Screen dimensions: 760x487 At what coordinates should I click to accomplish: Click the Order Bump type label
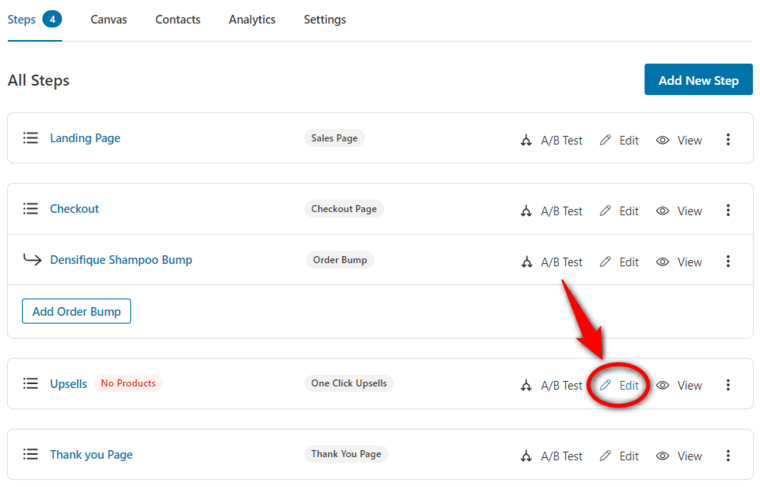tap(340, 260)
